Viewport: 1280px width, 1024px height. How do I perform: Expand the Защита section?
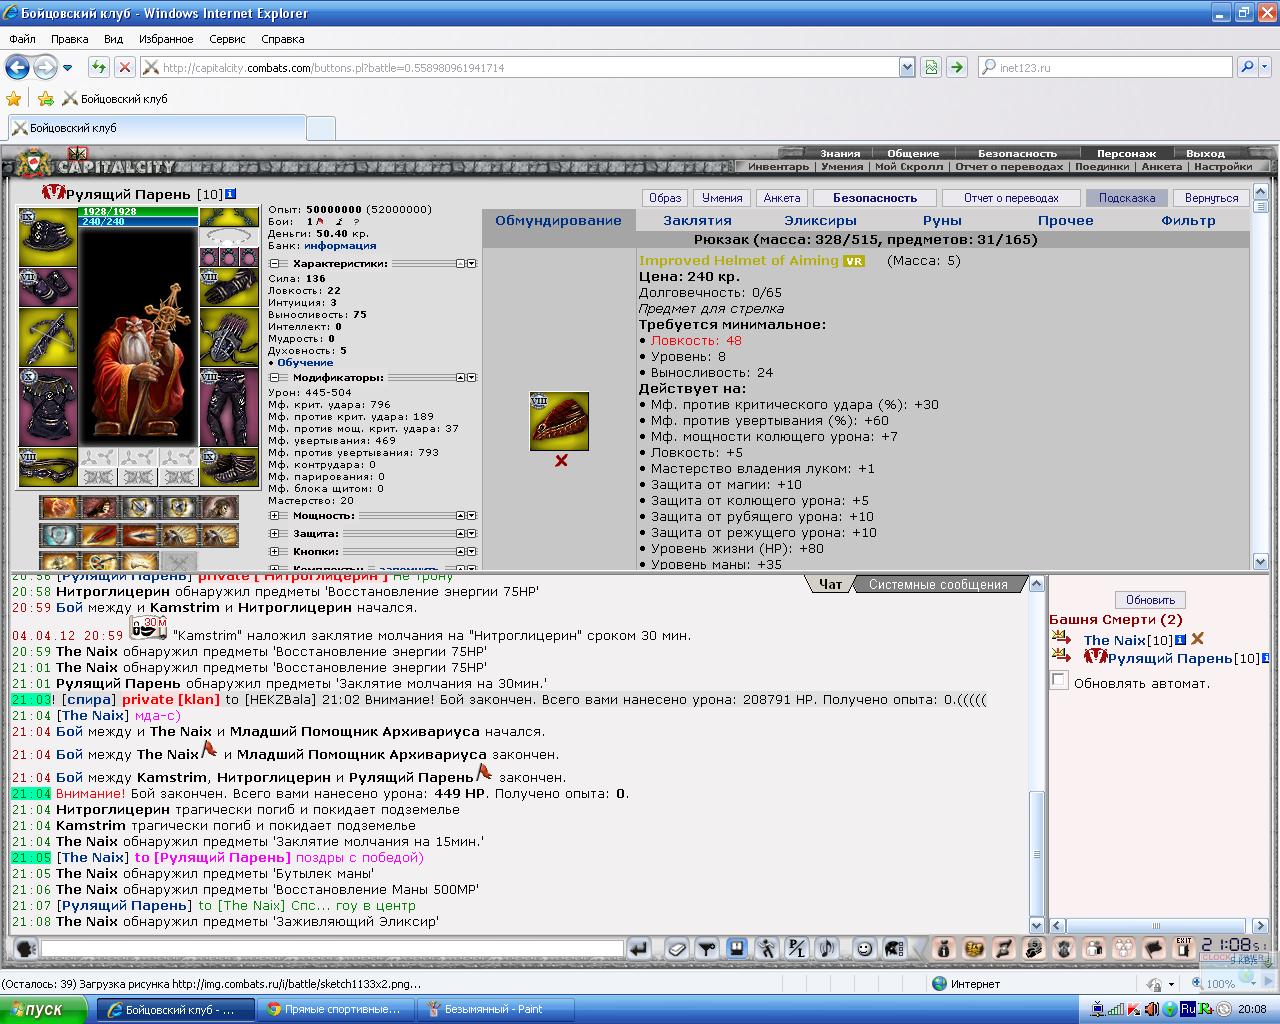click(274, 534)
